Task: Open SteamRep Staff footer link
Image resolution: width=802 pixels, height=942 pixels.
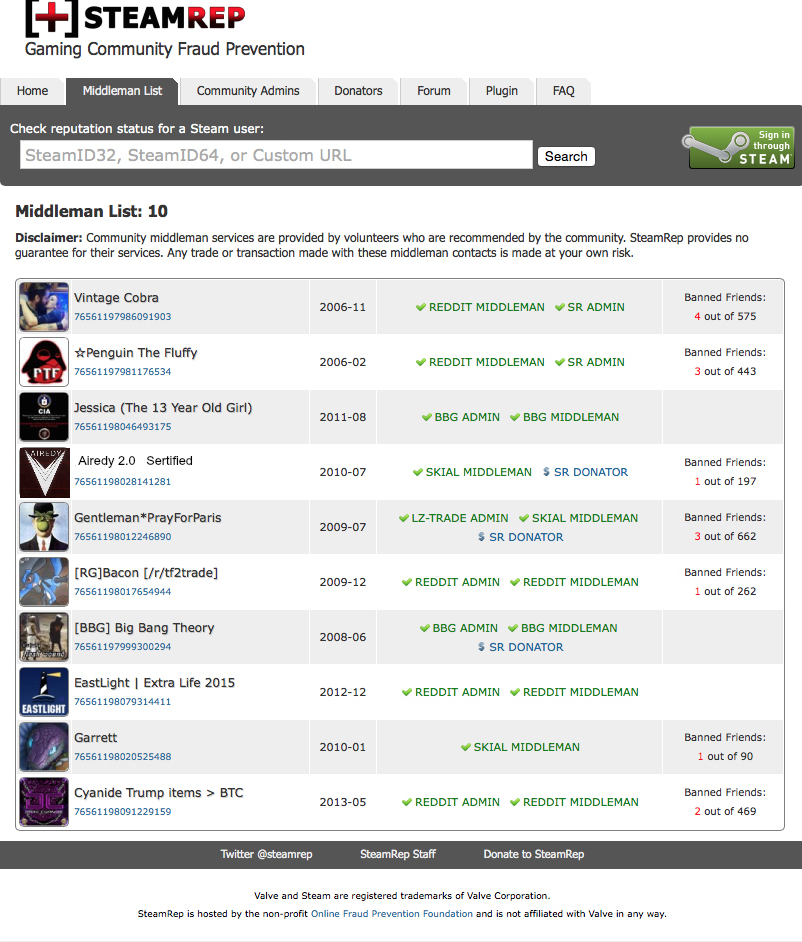Action: click(x=398, y=854)
